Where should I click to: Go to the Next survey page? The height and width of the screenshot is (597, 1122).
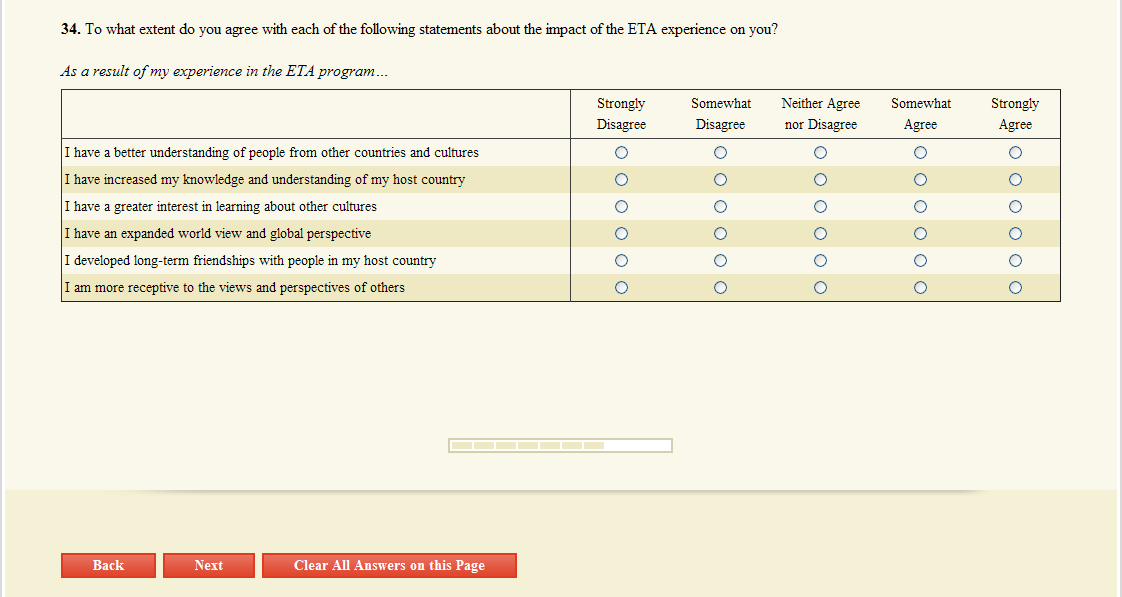pos(209,565)
